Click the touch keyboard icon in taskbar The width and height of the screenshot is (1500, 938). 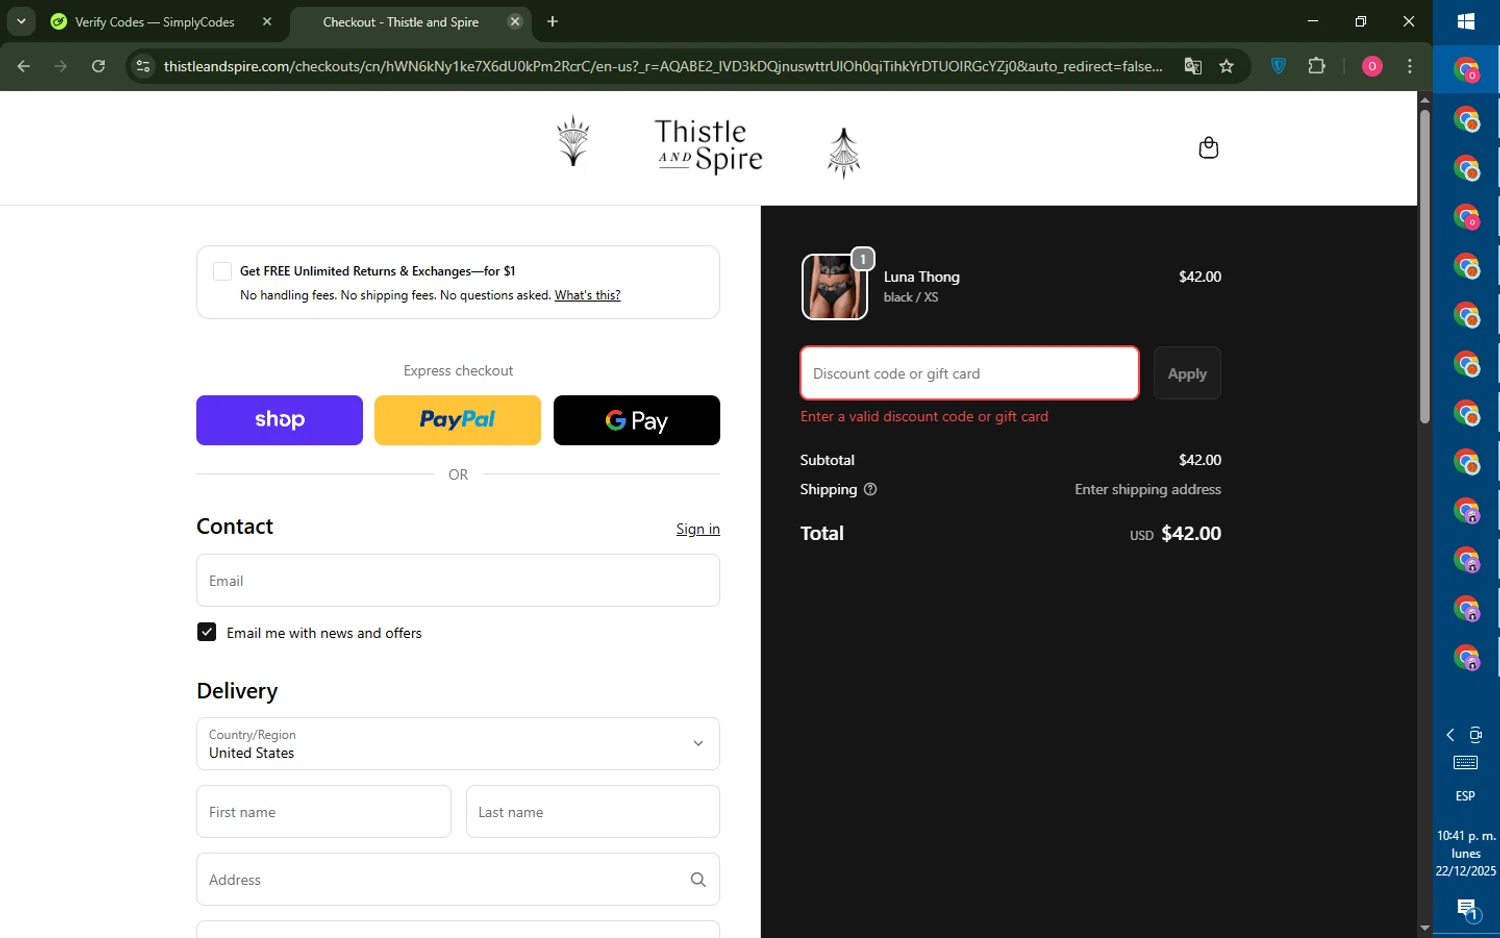pyautogui.click(x=1466, y=763)
